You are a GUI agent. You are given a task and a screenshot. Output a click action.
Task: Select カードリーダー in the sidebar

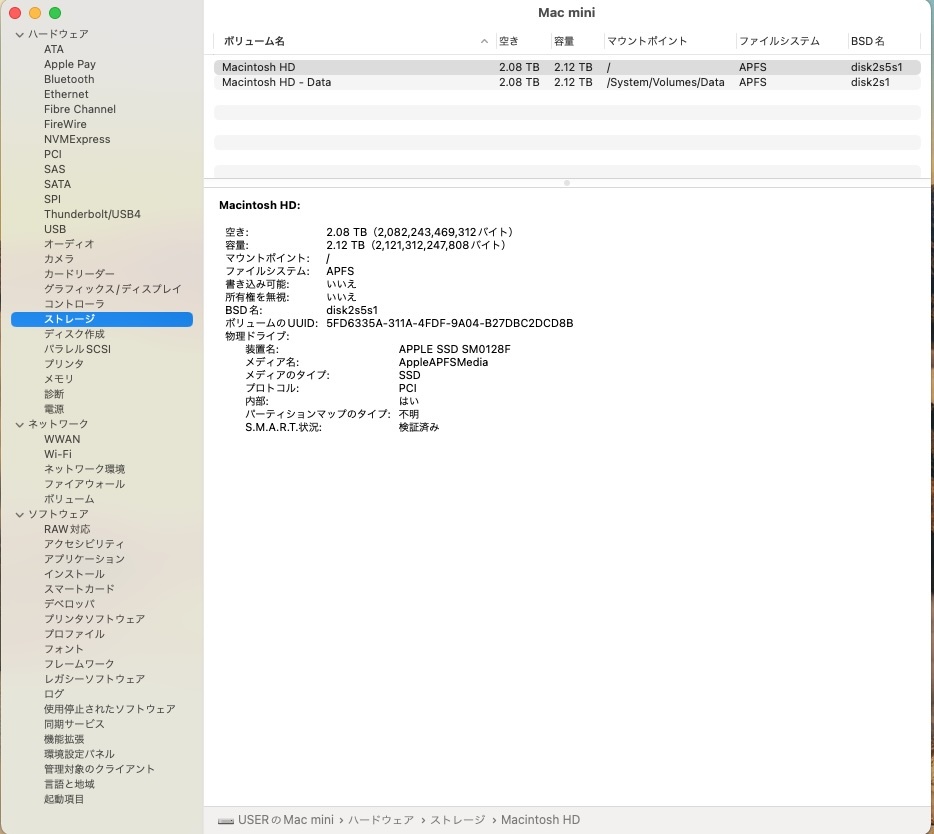point(79,274)
